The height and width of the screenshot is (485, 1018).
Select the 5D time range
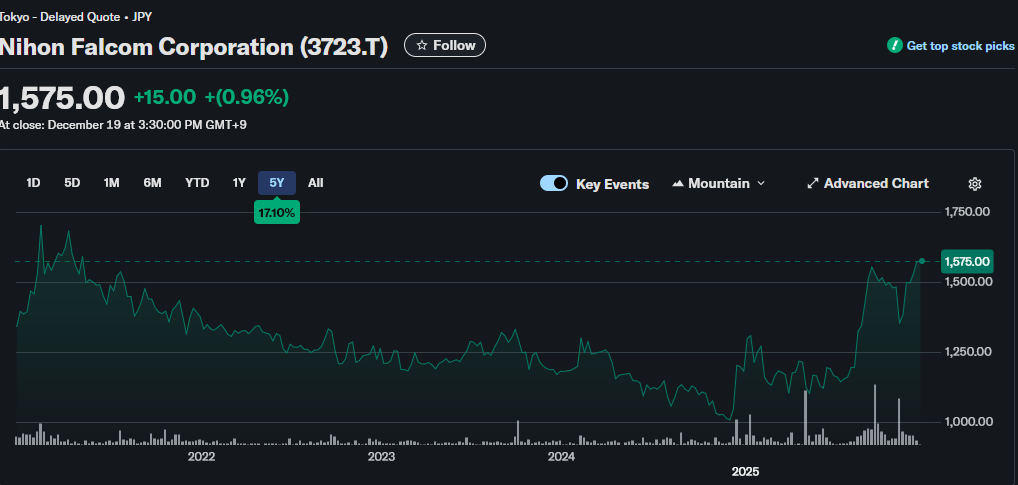tap(72, 183)
